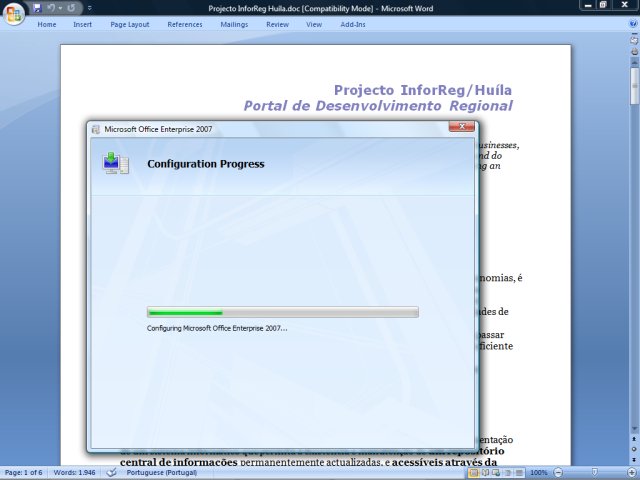Switch to the Insert ribbon tab

coord(82,24)
